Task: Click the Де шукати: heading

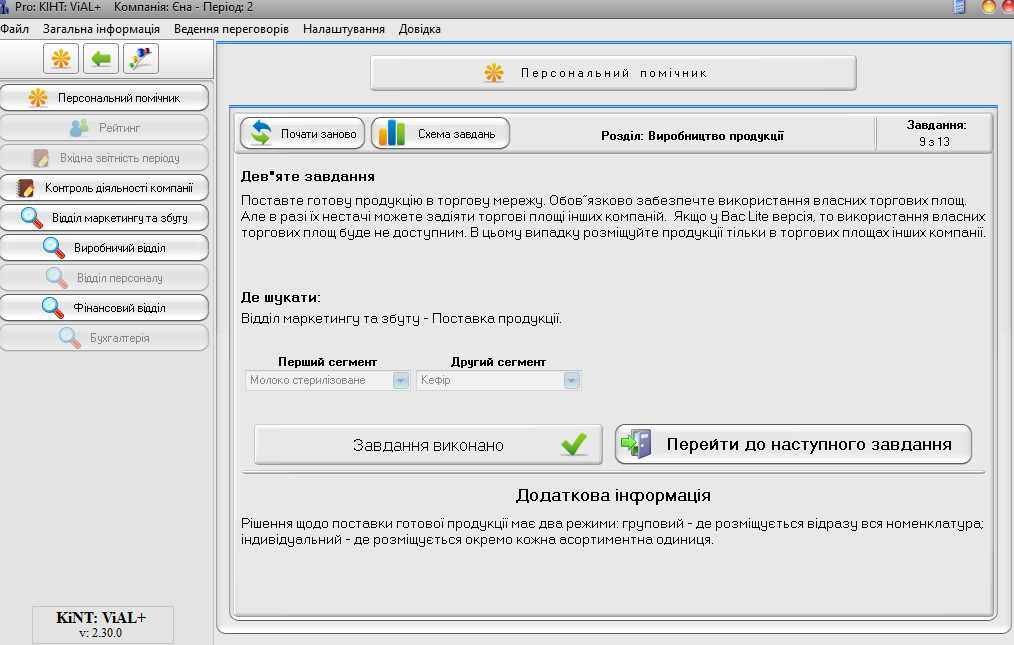Action: [281, 298]
